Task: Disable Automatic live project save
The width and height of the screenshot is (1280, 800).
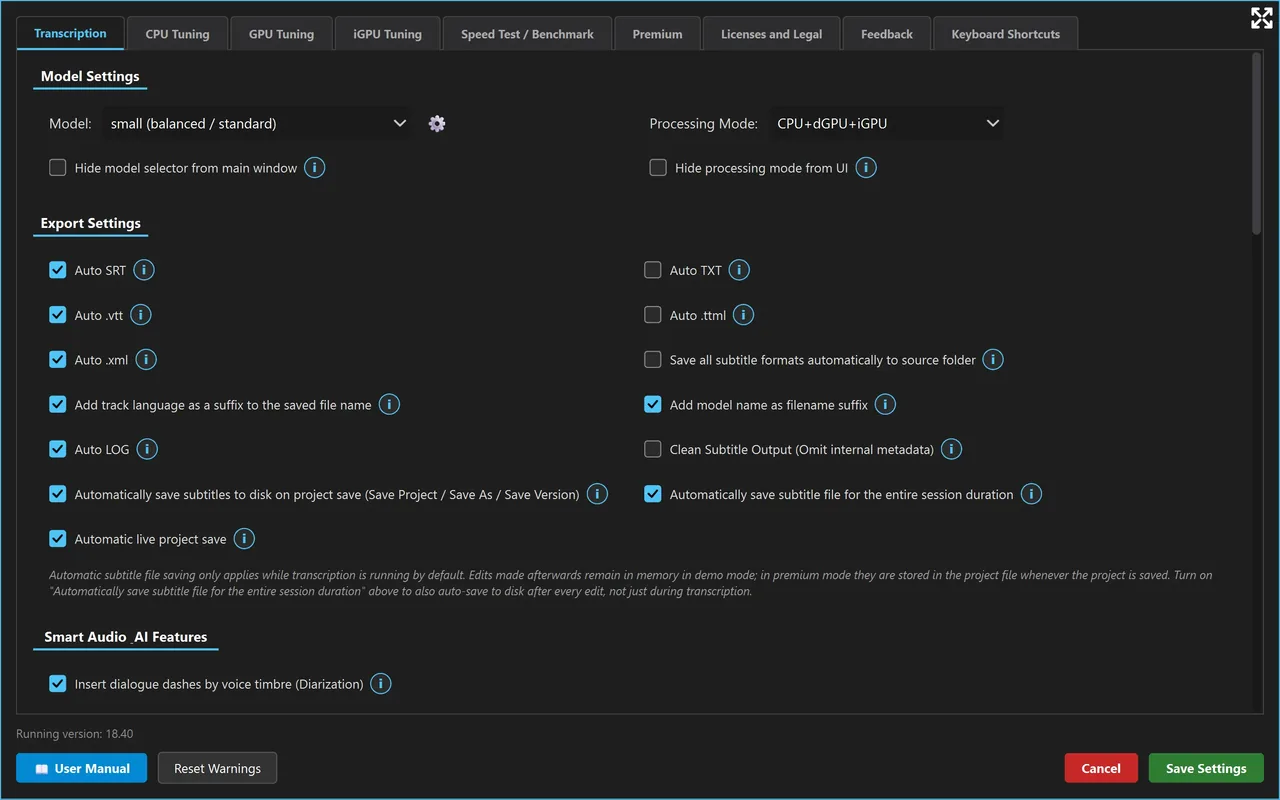Action: coord(58,539)
